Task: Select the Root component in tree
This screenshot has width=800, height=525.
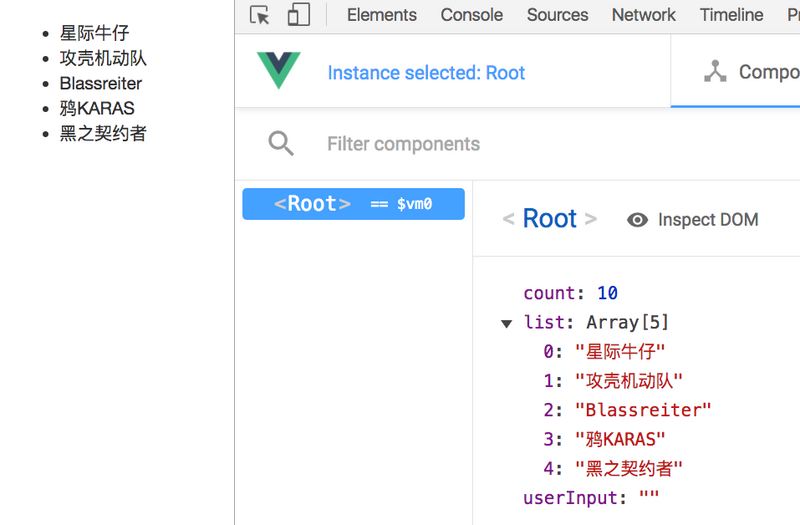Action: click(353, 204)
